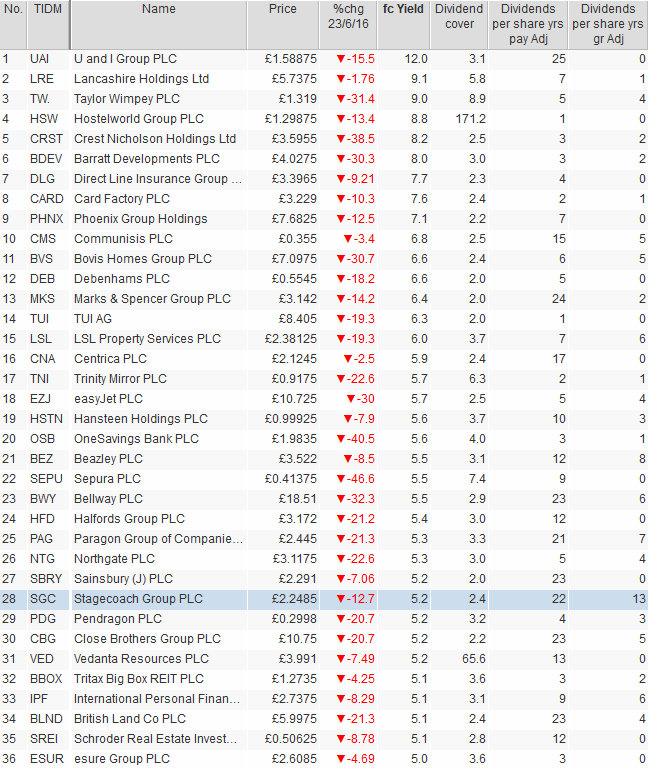The height and width of the screenshot is (769, 648).
Task: Select Sepura PLC entry
Action: (x=324, y=479)
